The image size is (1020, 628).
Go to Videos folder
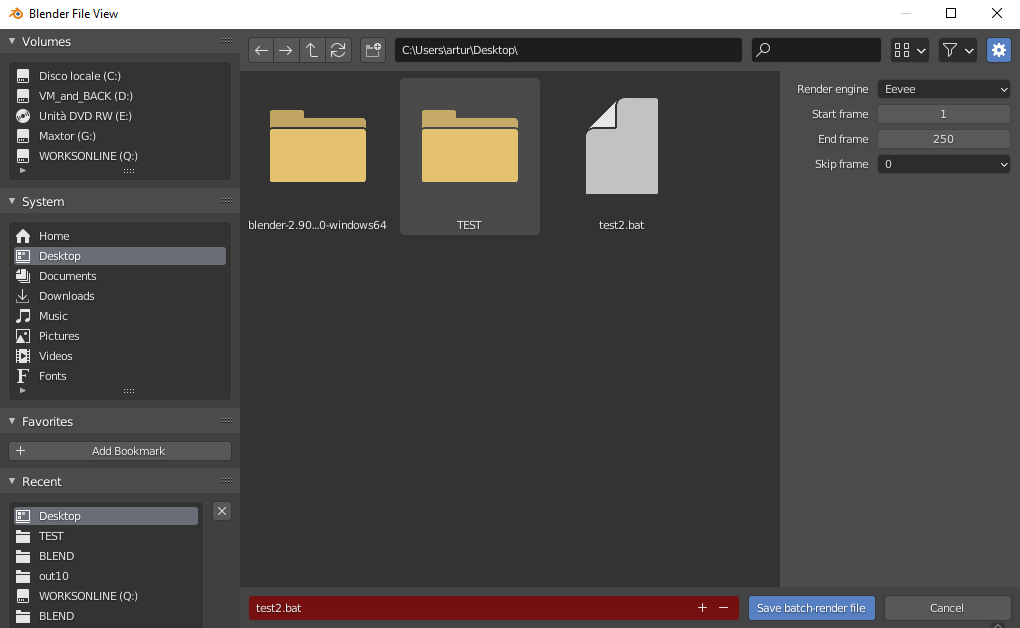tap(120, 356)
